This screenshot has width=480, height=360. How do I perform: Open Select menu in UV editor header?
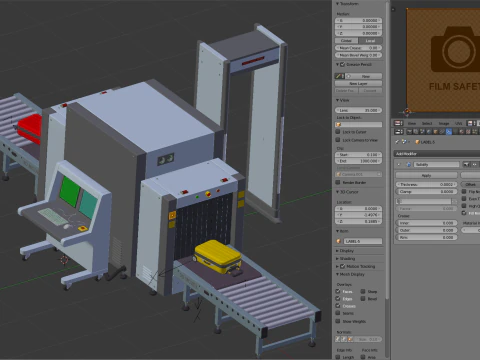pyautogui.click(x=427, y=123)
